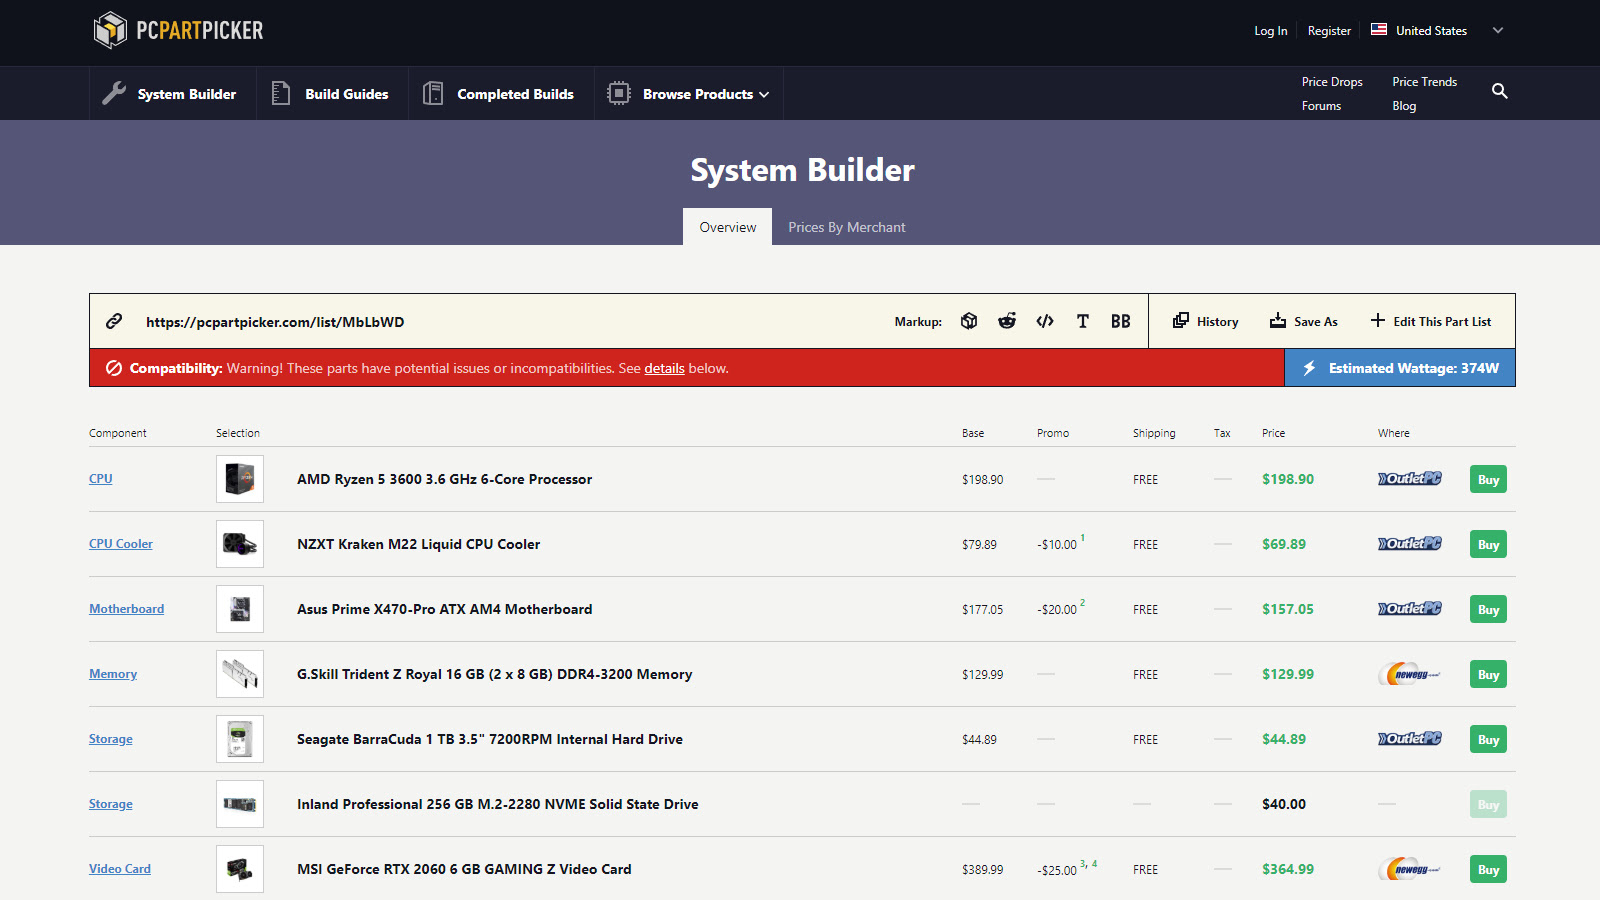The width and height of the screenshot is (1600, 900).
Task: Save As a new part list
Action: pos(1304,321)
